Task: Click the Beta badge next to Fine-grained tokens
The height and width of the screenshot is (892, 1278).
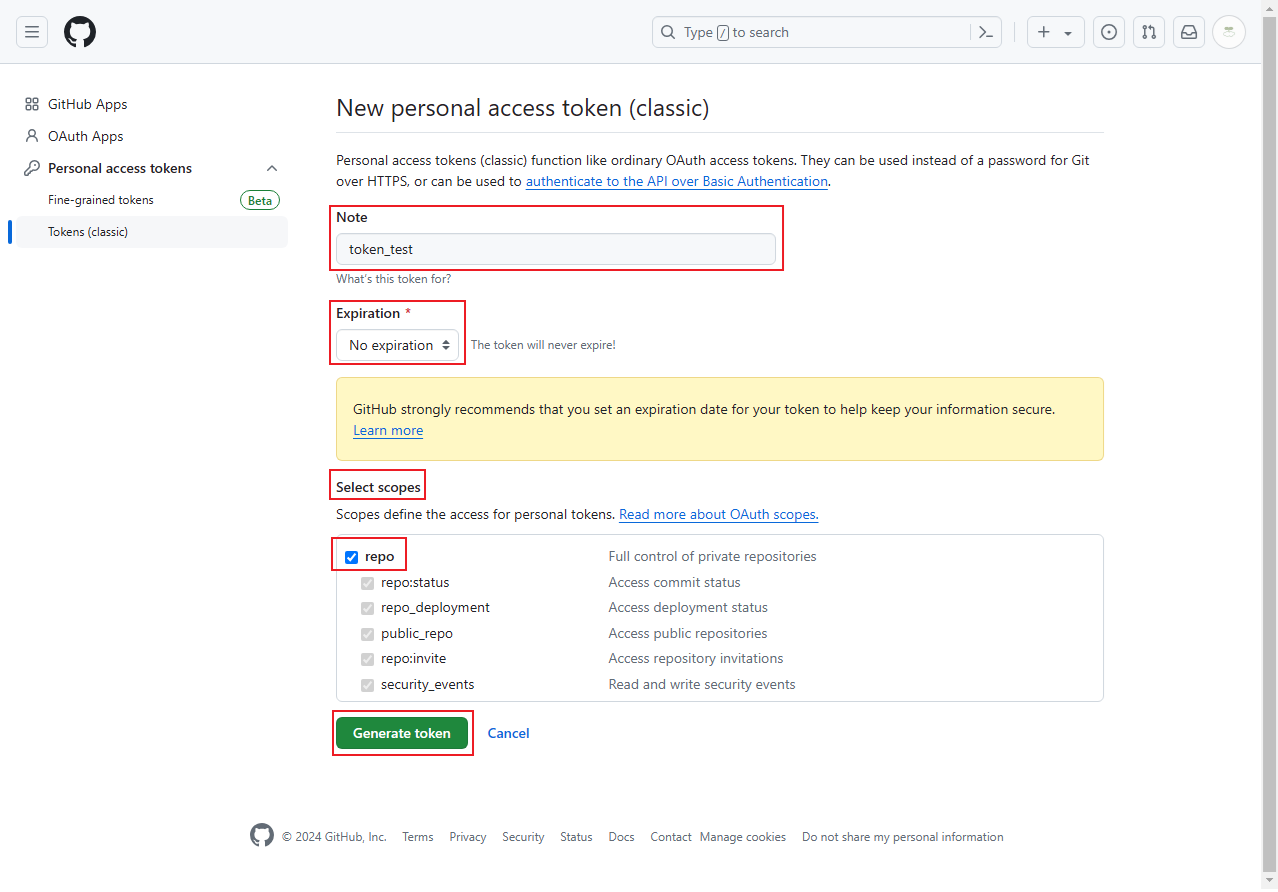Action: [260, 200]
